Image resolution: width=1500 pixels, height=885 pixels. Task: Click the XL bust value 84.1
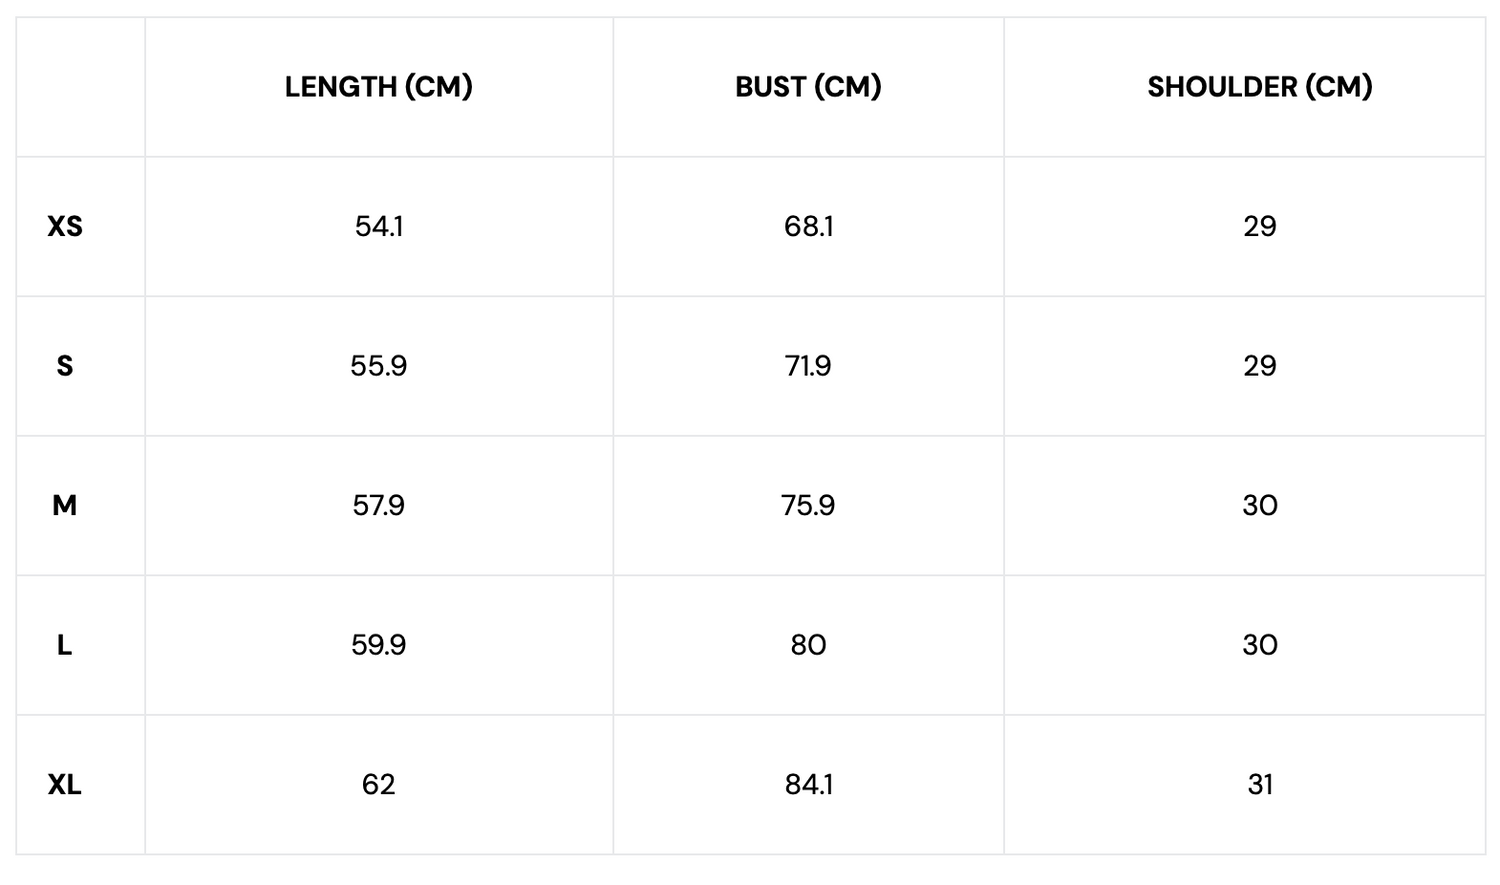[x=808, y=784]
